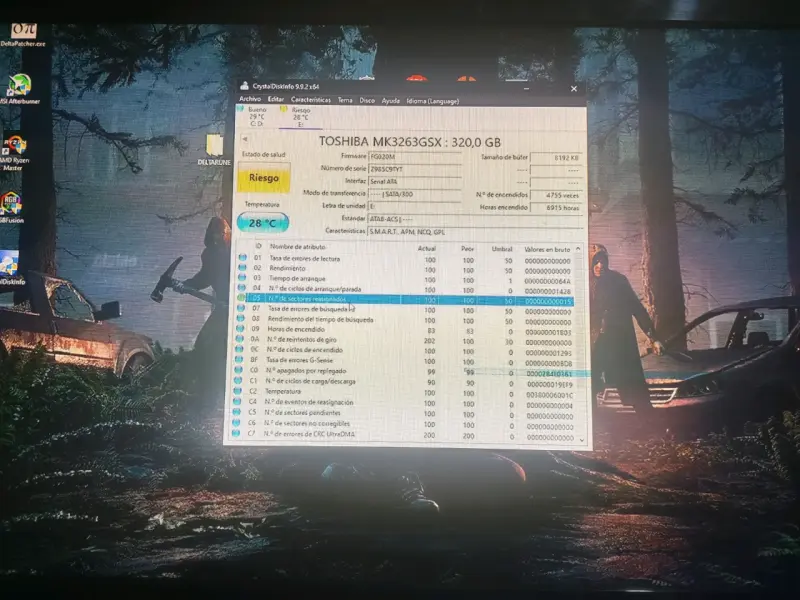Click the CrystalDiskInfo title bar app icon
This screenshot has height=600, width=800.
click(x=244, y=86)
